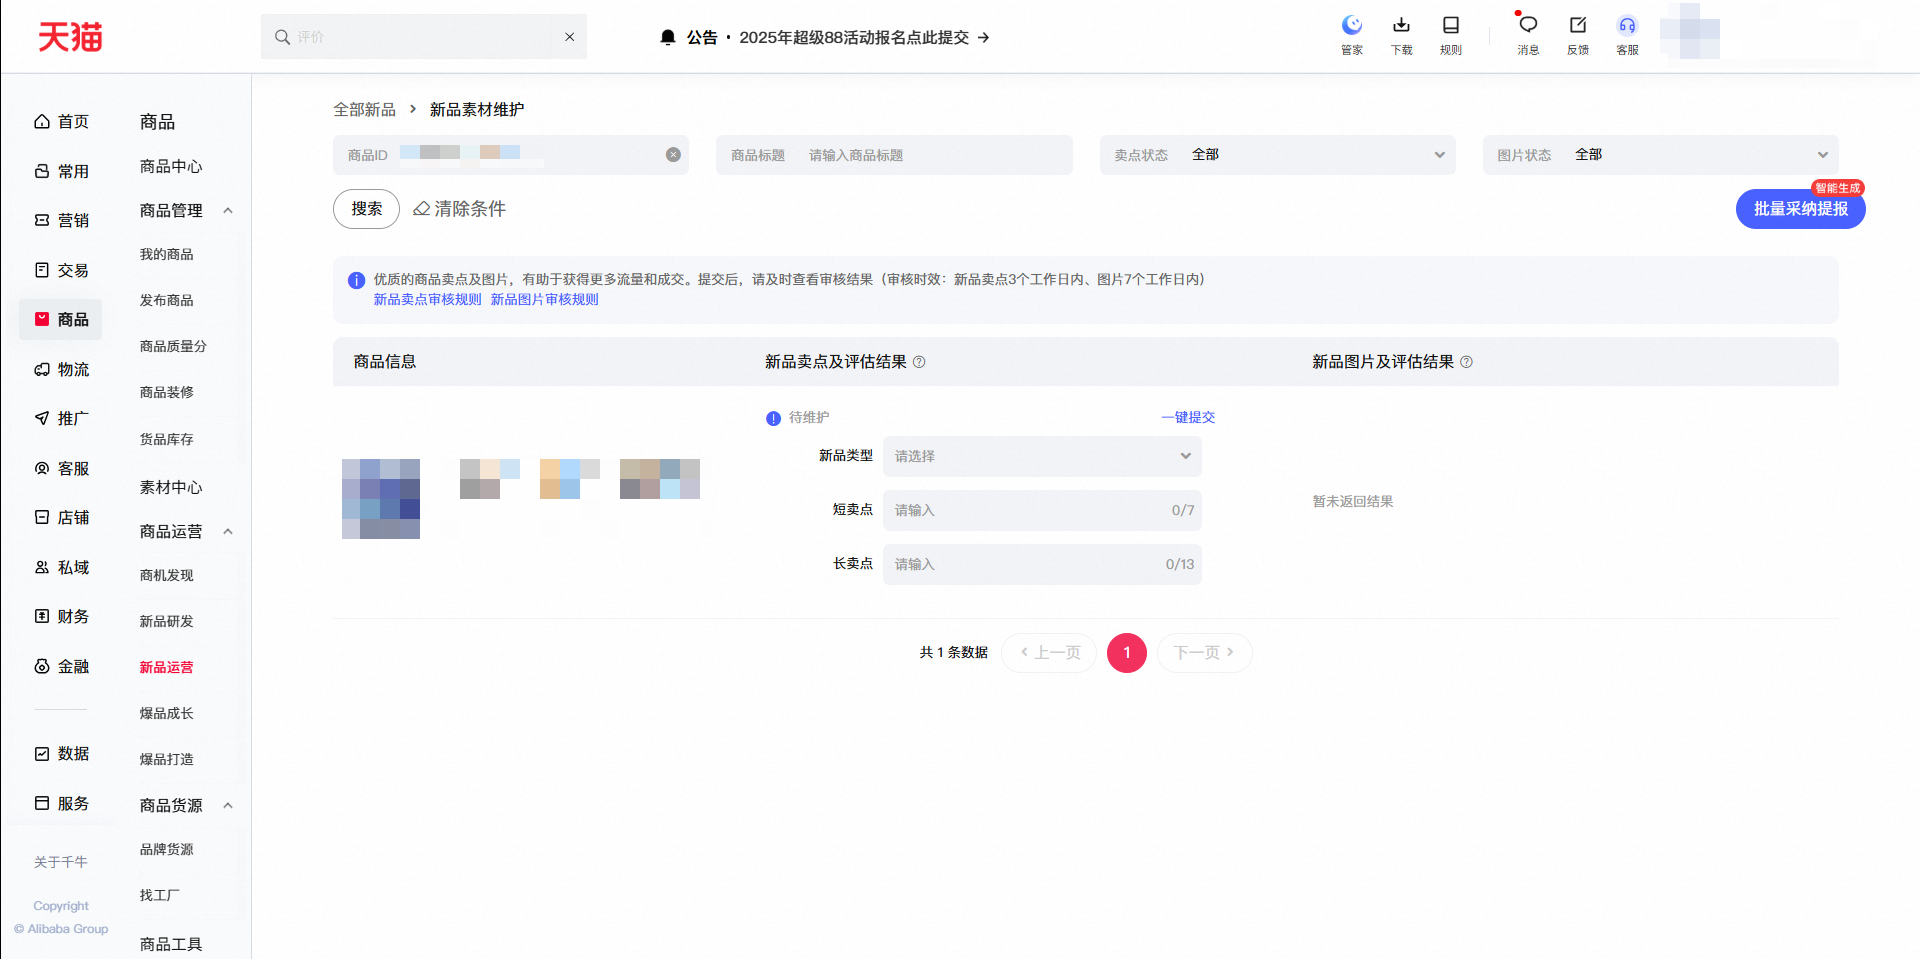The width and height of the screenshot is (1920, 959).
Task: Click 全部新品 breadcrumb link
Action: pyautogui.click(x=364, y=109)
